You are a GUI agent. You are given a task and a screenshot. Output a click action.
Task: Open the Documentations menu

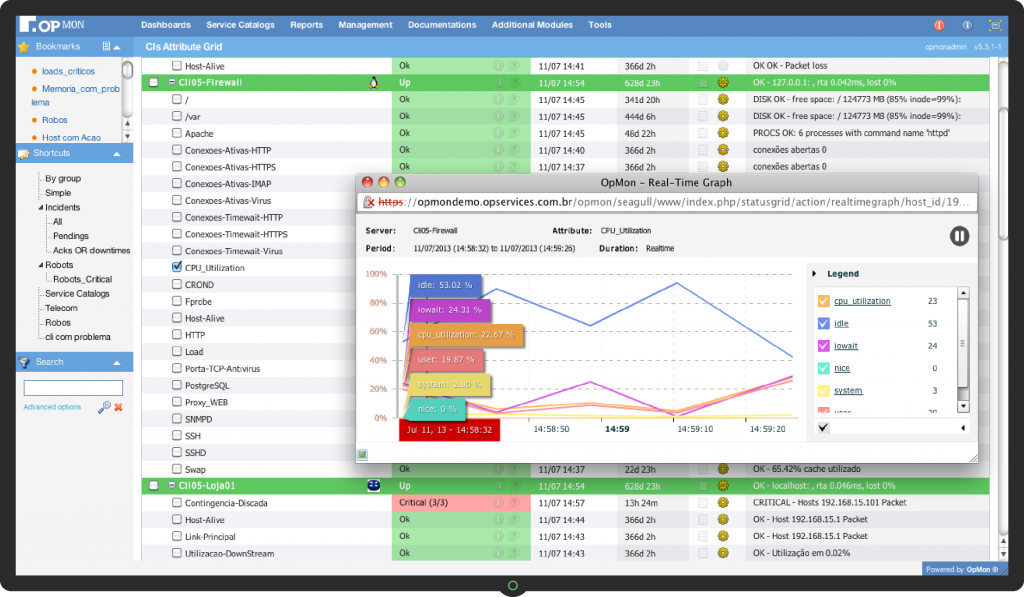coord(442,25)
